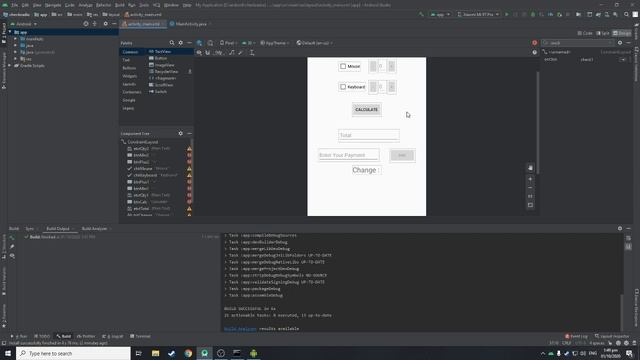Click the attributes search field
640x360 pixels.
coord(578,43)
